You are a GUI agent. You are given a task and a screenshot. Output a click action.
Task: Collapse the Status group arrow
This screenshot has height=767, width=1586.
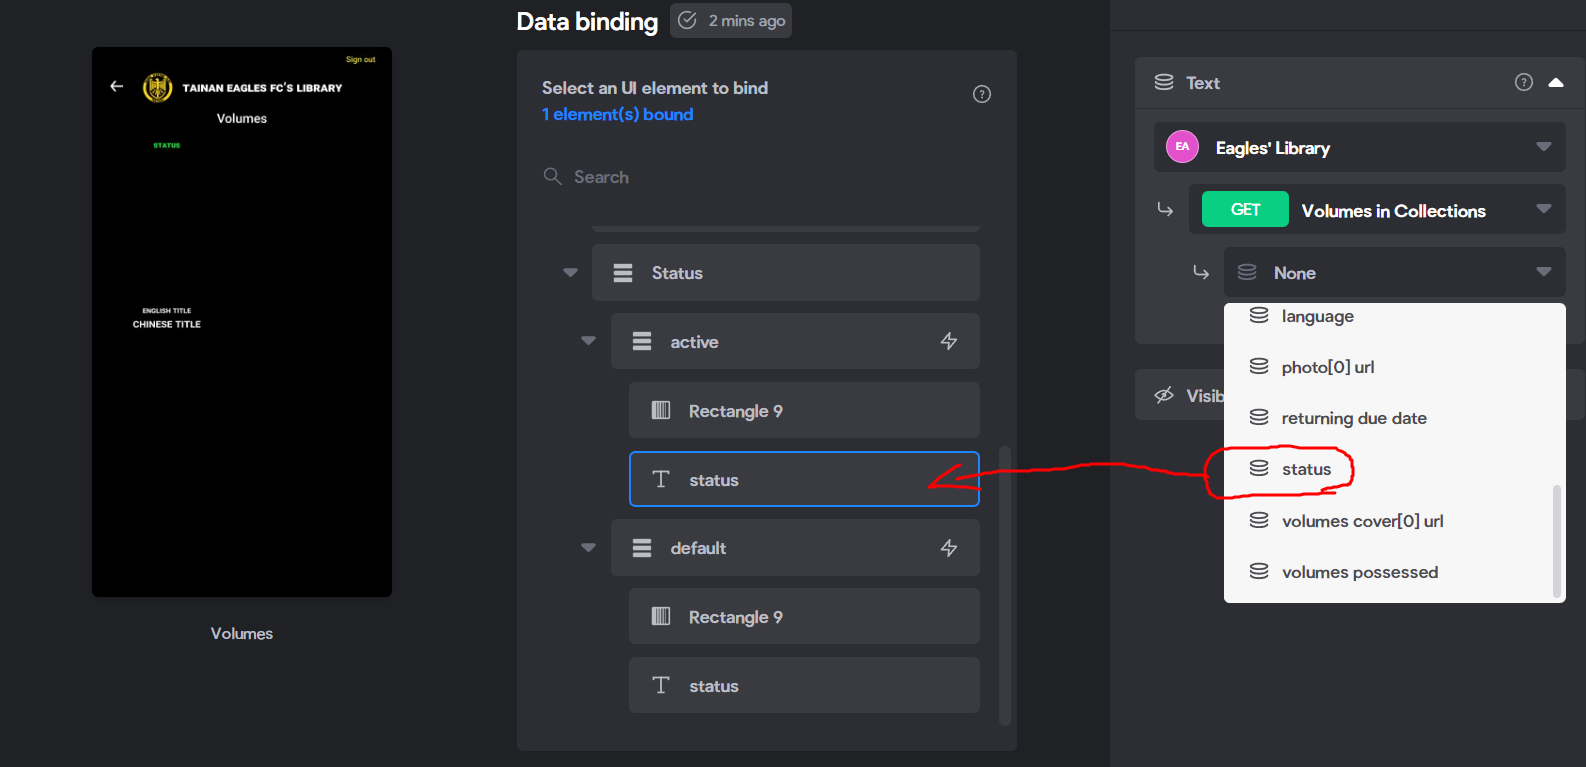pos(570,272)
